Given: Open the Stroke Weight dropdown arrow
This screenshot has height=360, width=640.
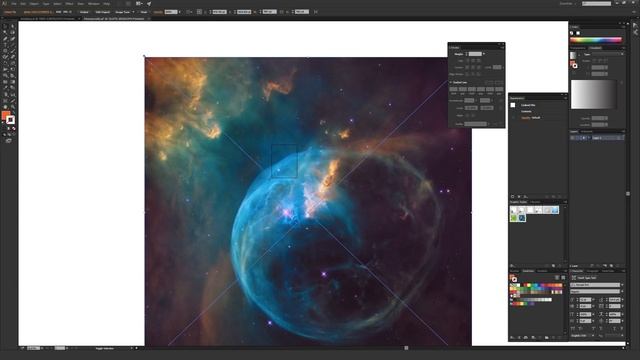Looking at the screenshot, I should (484, 54).
